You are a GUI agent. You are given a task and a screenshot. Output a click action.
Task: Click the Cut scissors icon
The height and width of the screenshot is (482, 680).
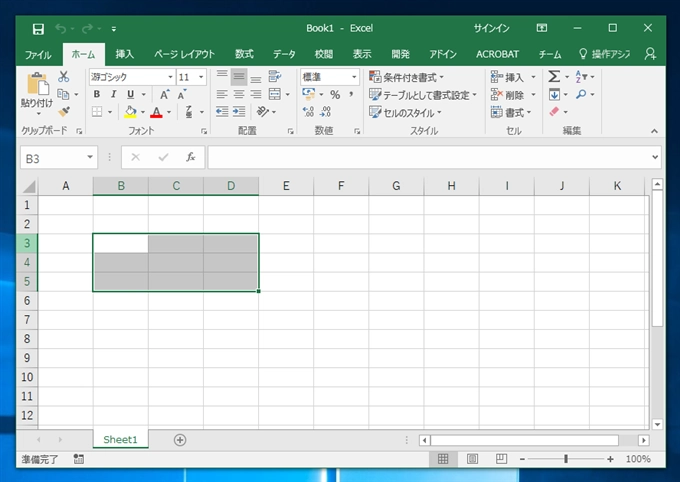coord(64,77)
